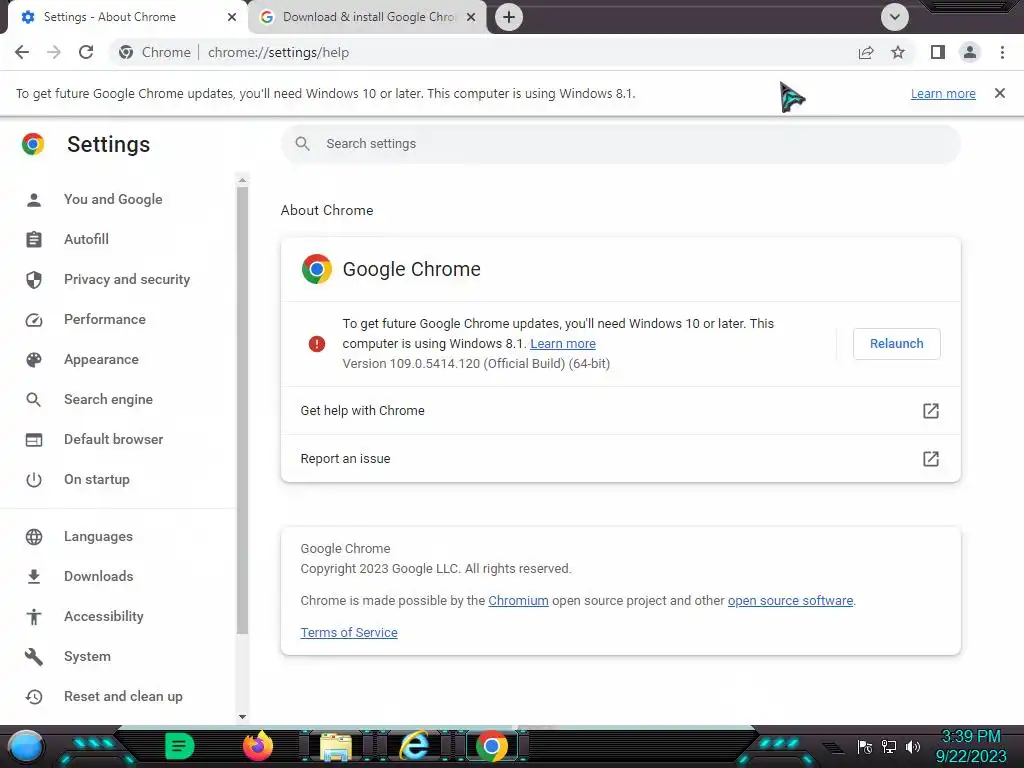1024x768 pixels.
Task: Click the Search settings field
Action: click(x=620, y=144)
